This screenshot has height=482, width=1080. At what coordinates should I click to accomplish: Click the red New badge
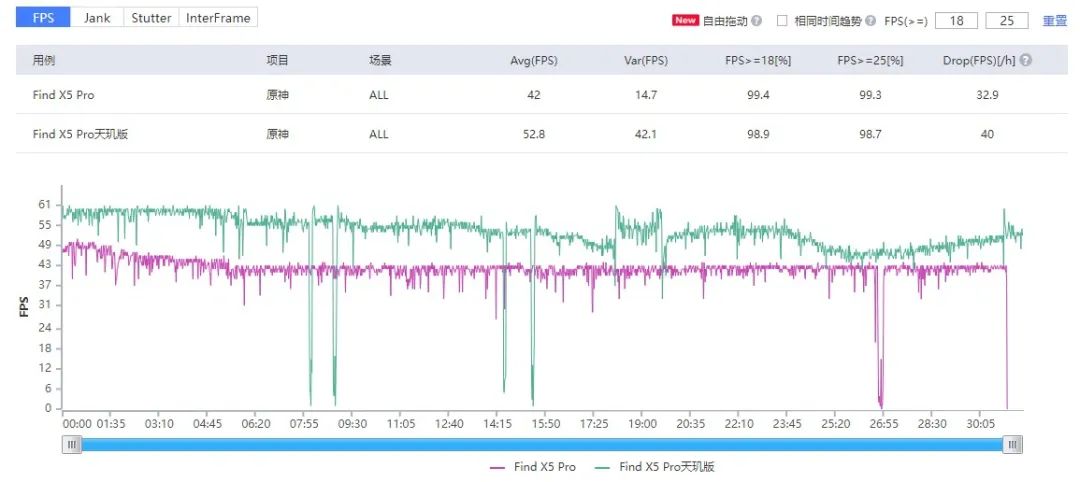point(685,20)
